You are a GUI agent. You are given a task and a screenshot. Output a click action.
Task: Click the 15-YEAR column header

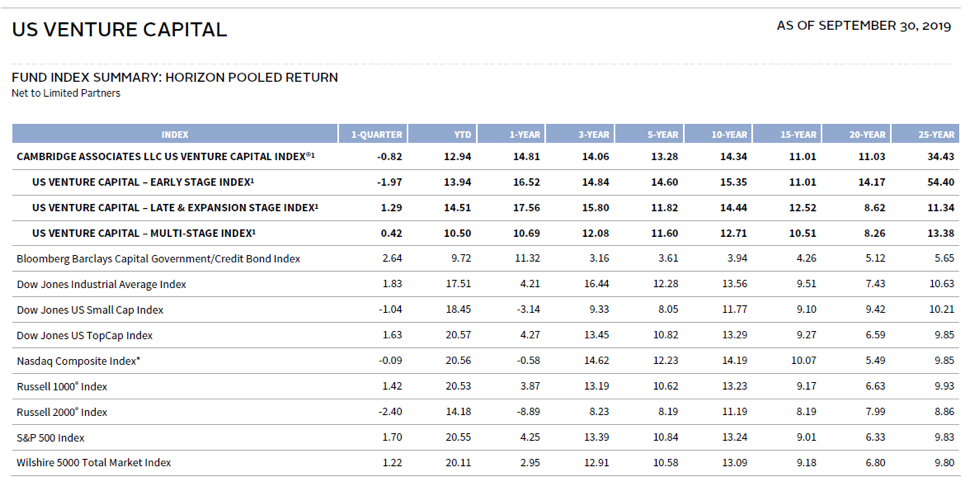(x=786, y=134)
